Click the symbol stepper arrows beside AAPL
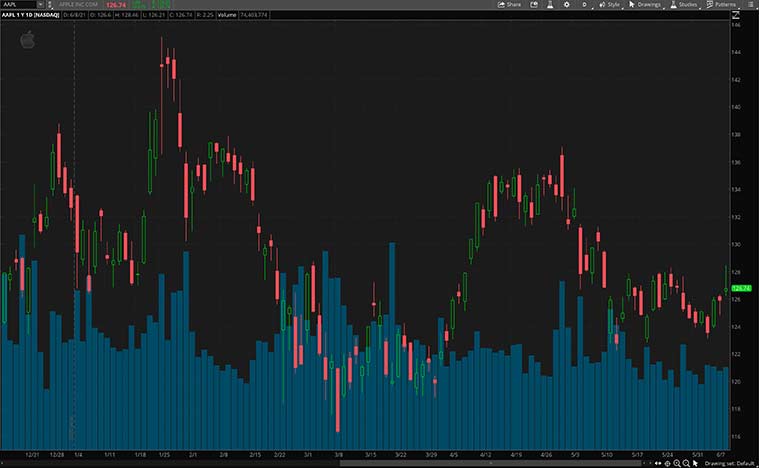759x468 pixels. 49,4
